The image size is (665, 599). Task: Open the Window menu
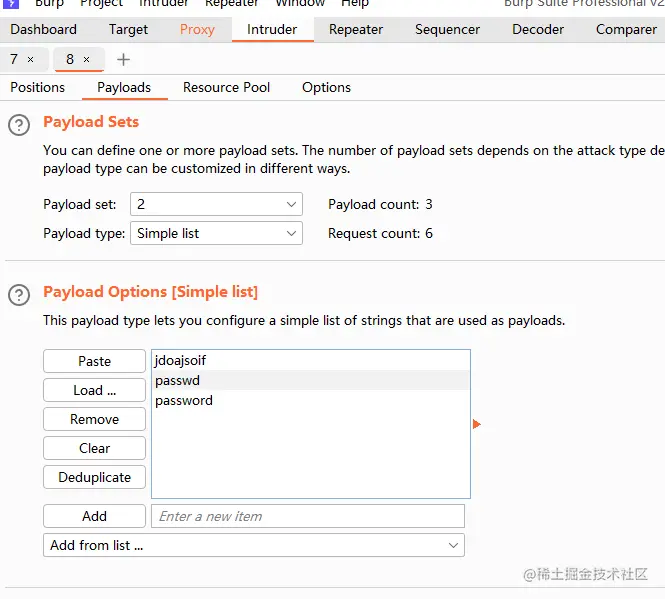click(x=300, y=3)
